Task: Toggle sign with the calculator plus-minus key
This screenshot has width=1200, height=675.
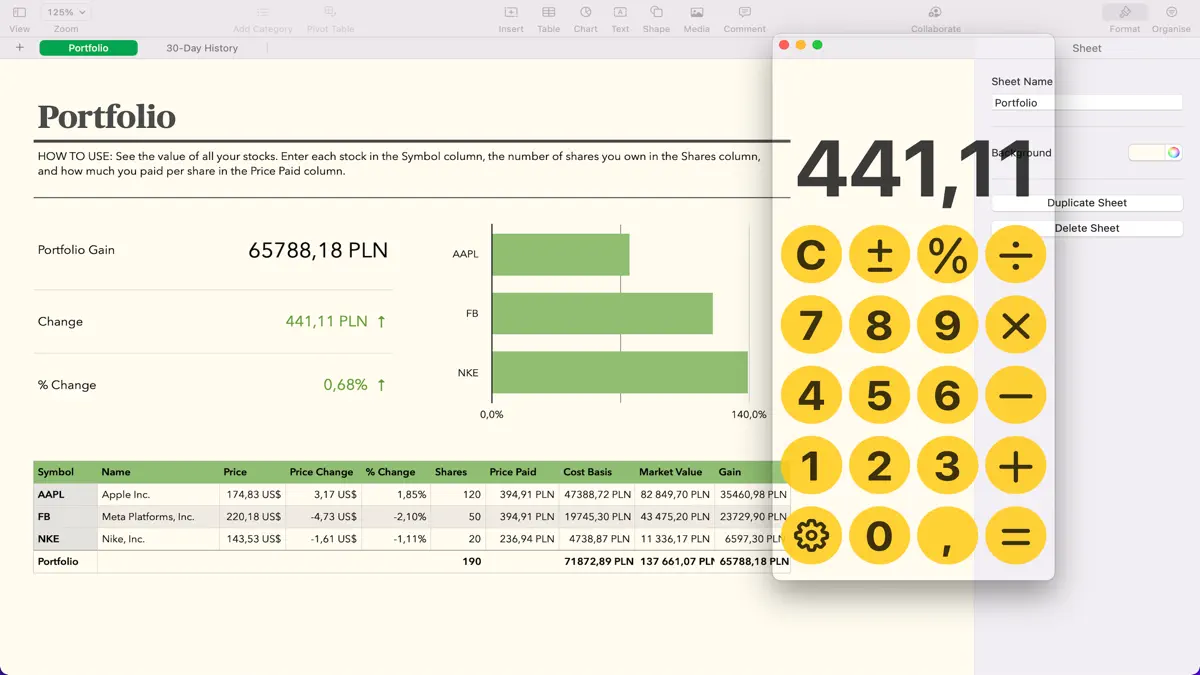Action: [879, 254]
